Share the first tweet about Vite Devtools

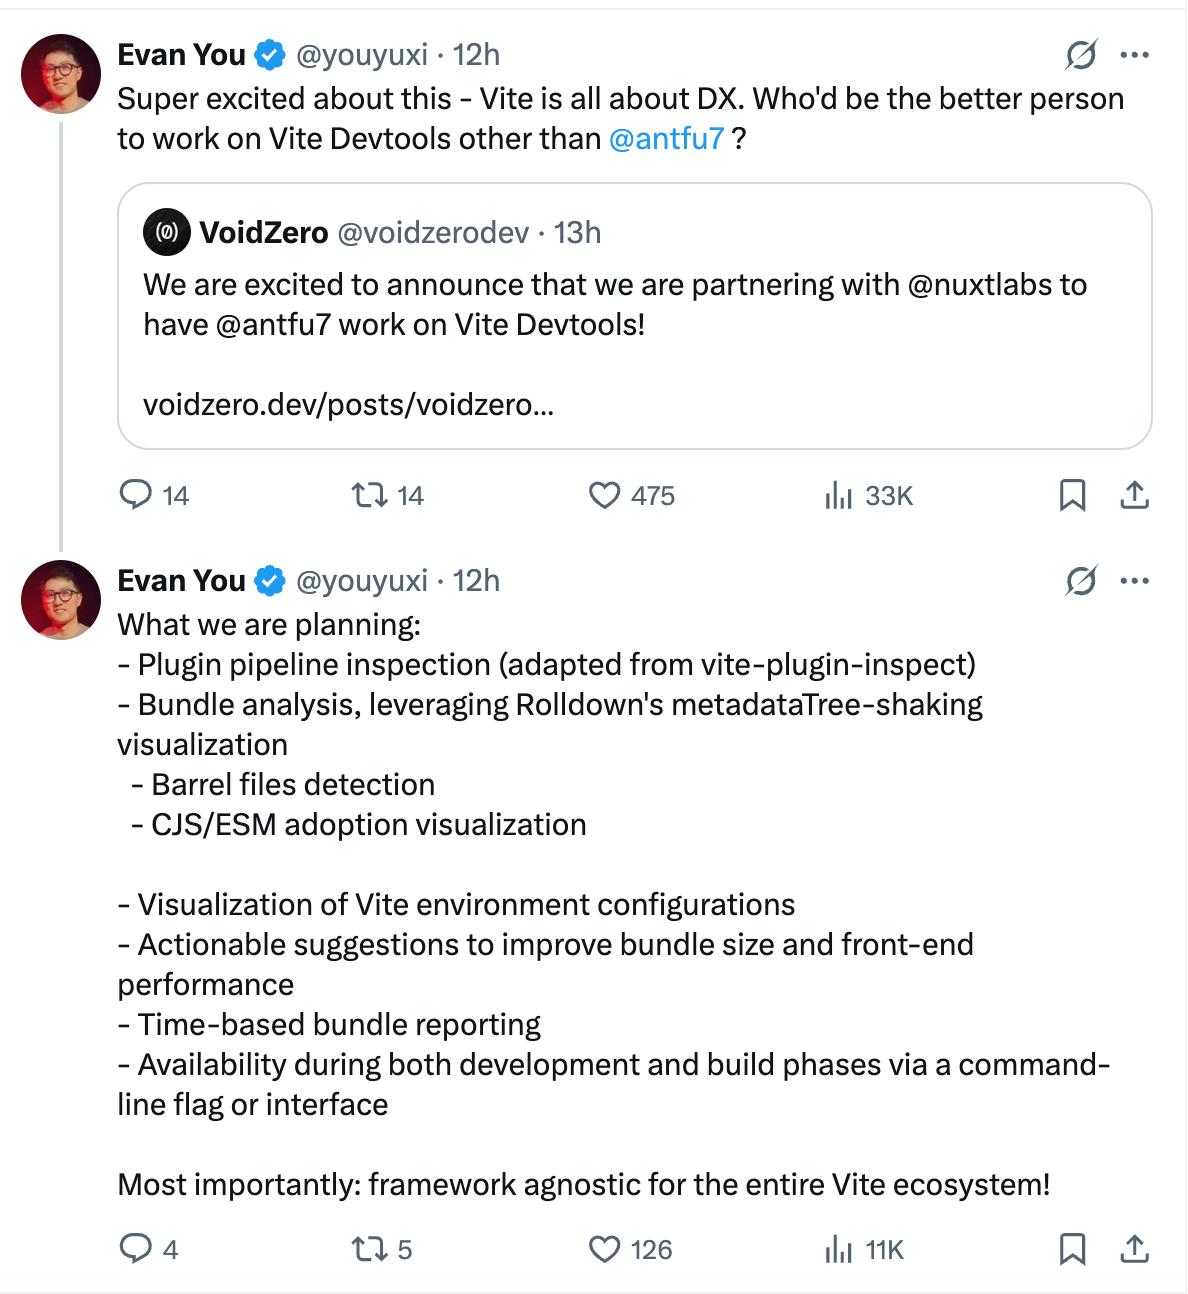(1134, 495)
